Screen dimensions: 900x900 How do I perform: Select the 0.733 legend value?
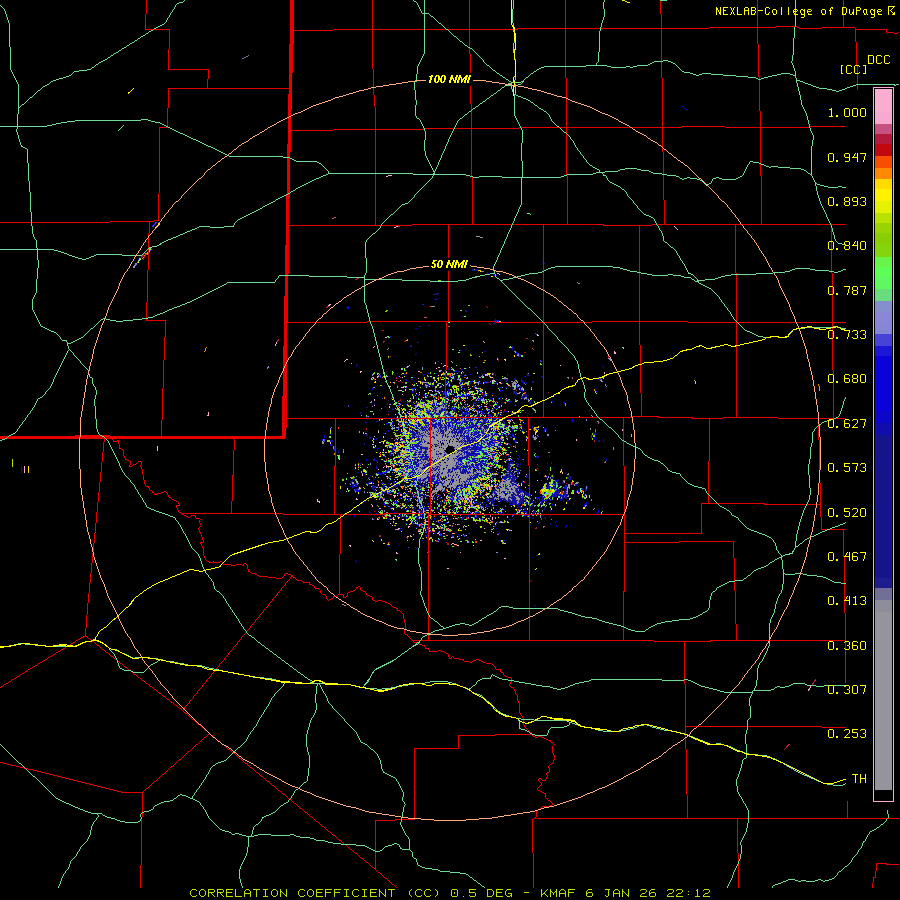pyautogui.click(x=847, y=335)
